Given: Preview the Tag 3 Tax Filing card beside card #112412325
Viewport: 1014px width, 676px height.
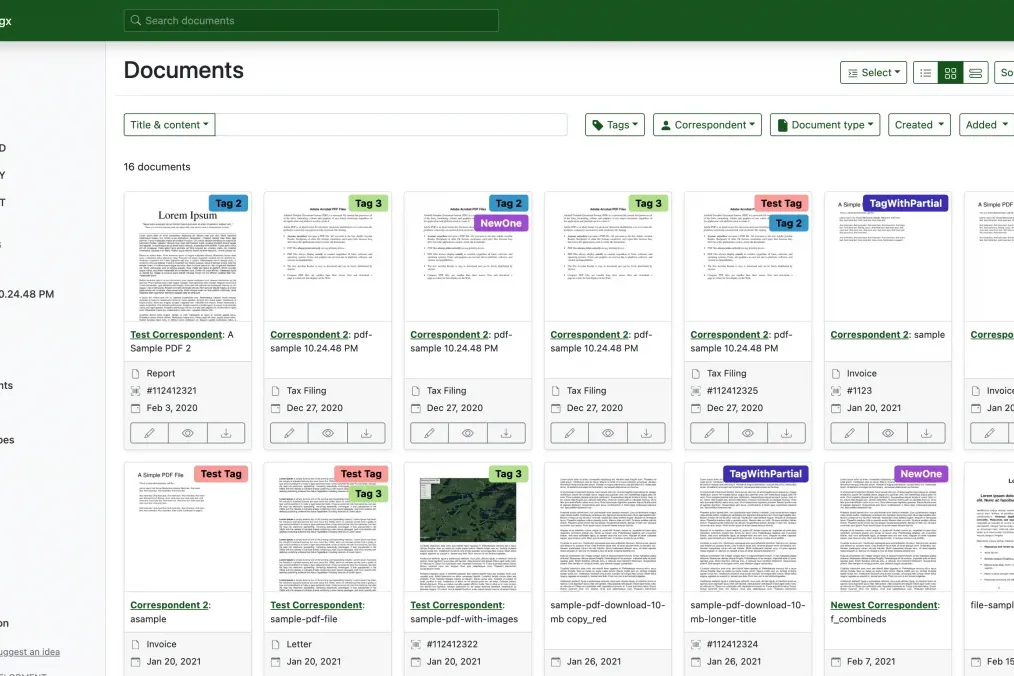Looking at the screenshot, I should [608, 433].
